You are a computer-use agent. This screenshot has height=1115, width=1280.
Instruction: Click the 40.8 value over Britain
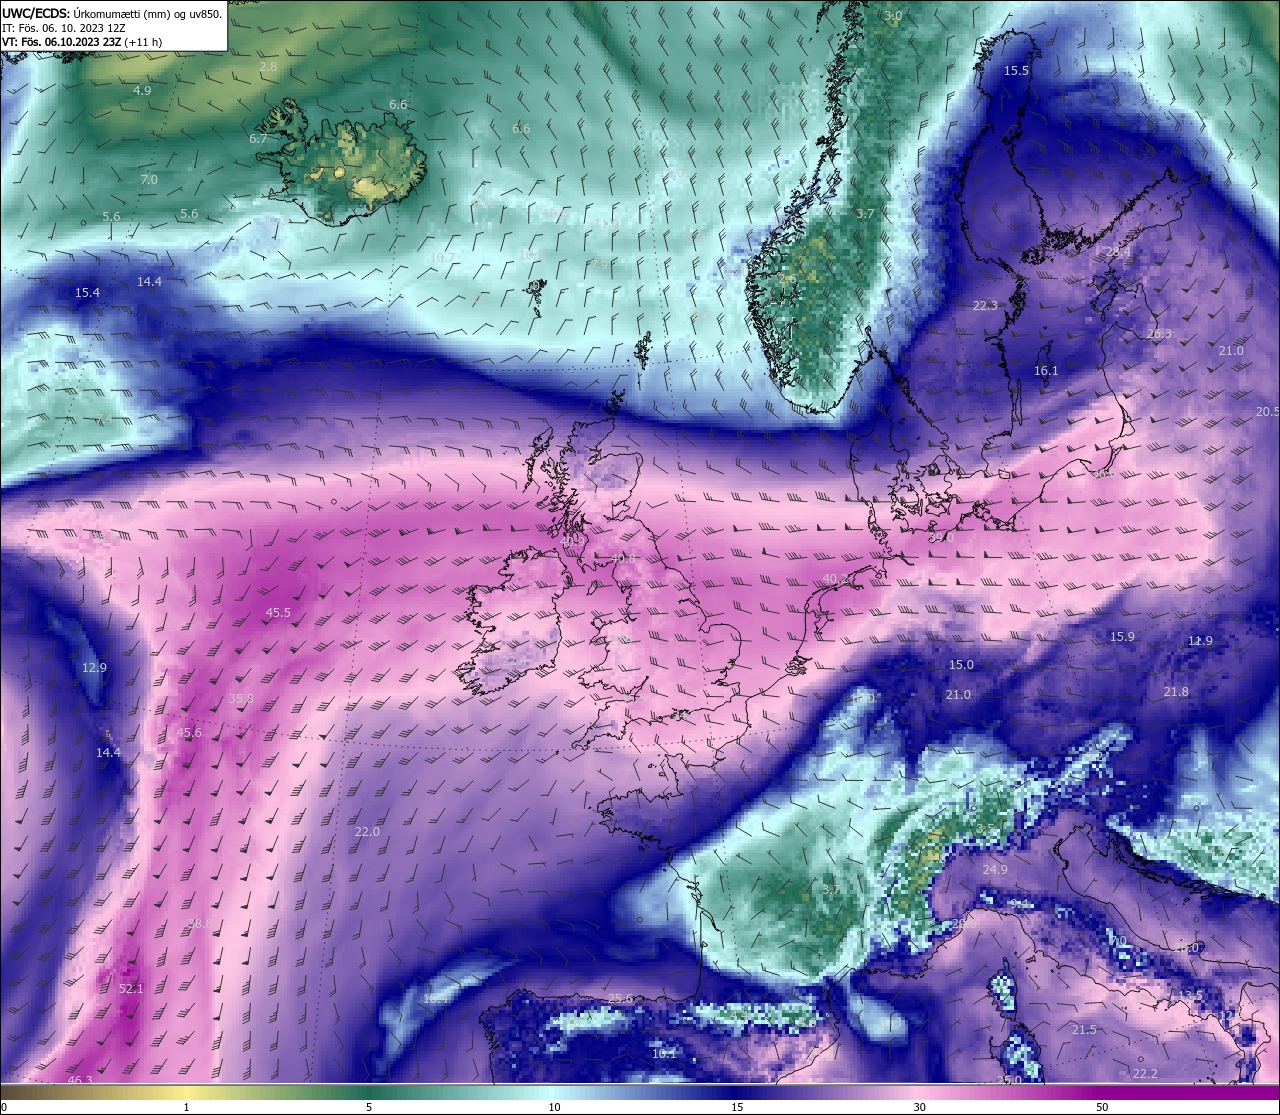[x=623, y=558]
